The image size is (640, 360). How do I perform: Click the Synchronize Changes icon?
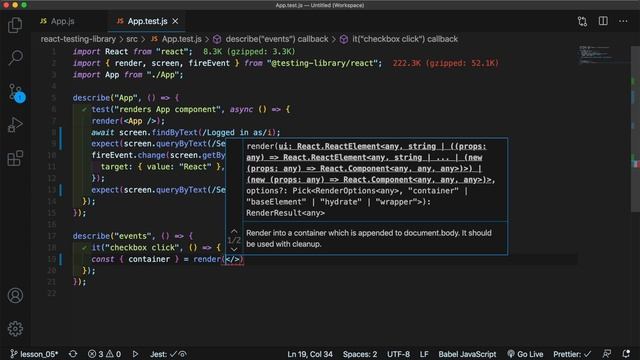click(x=73, y=354)
